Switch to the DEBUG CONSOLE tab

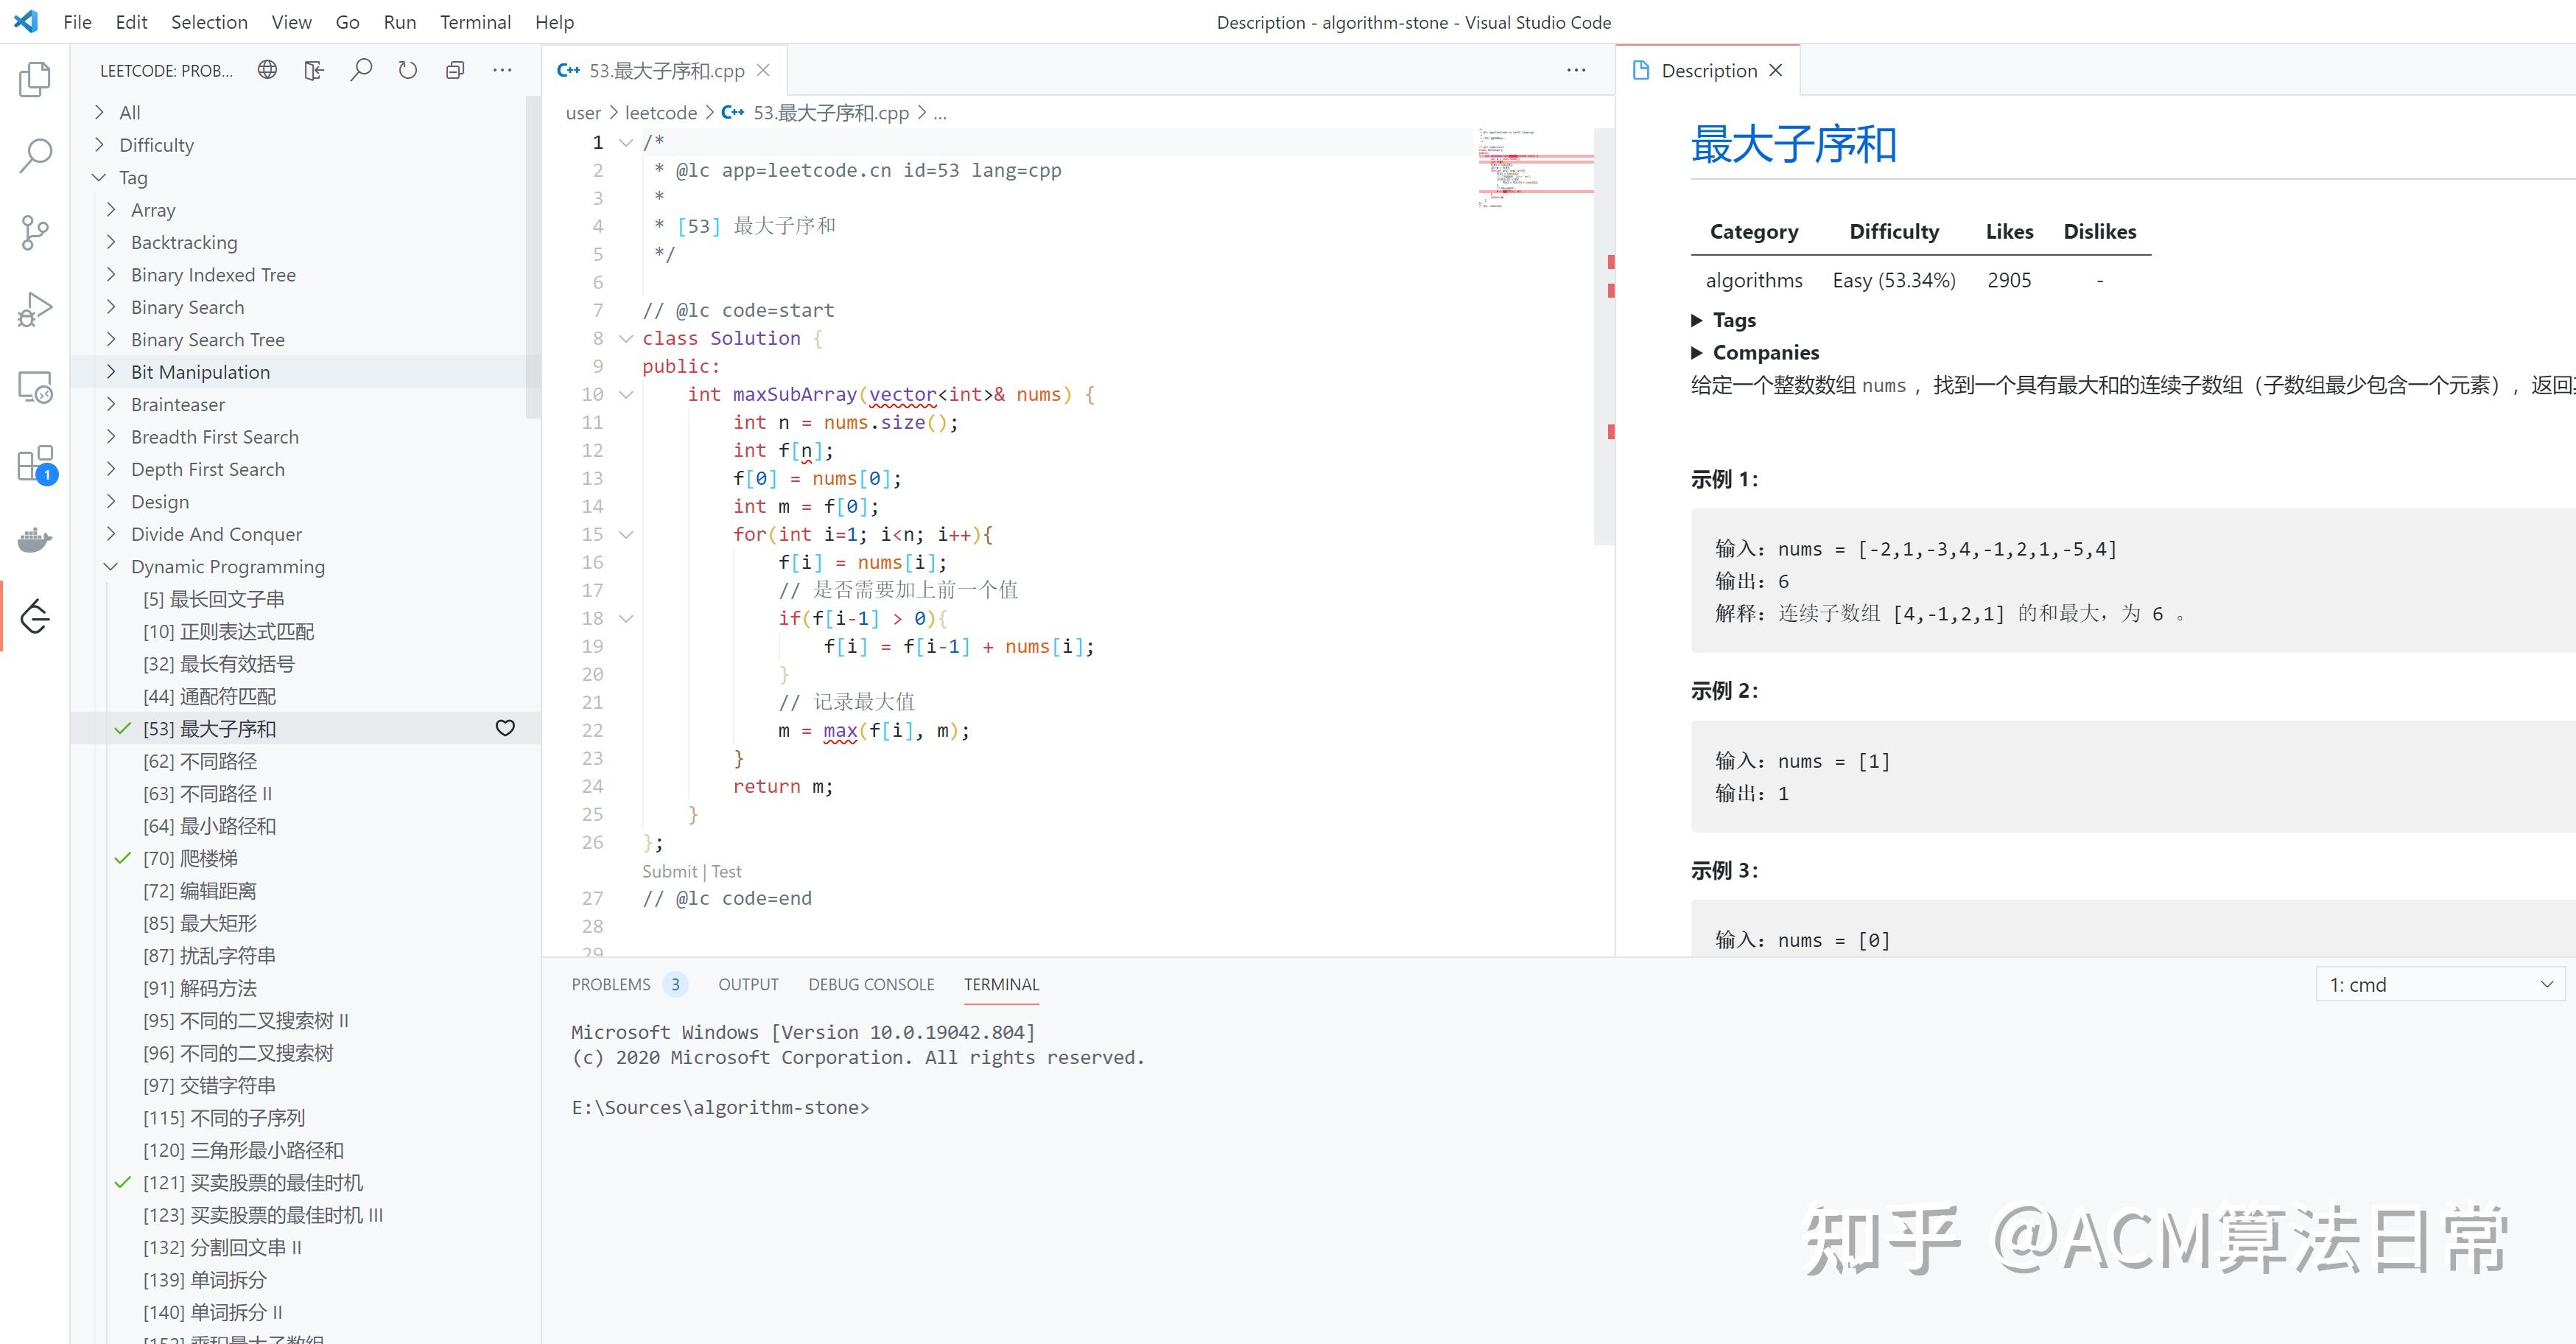871,984
